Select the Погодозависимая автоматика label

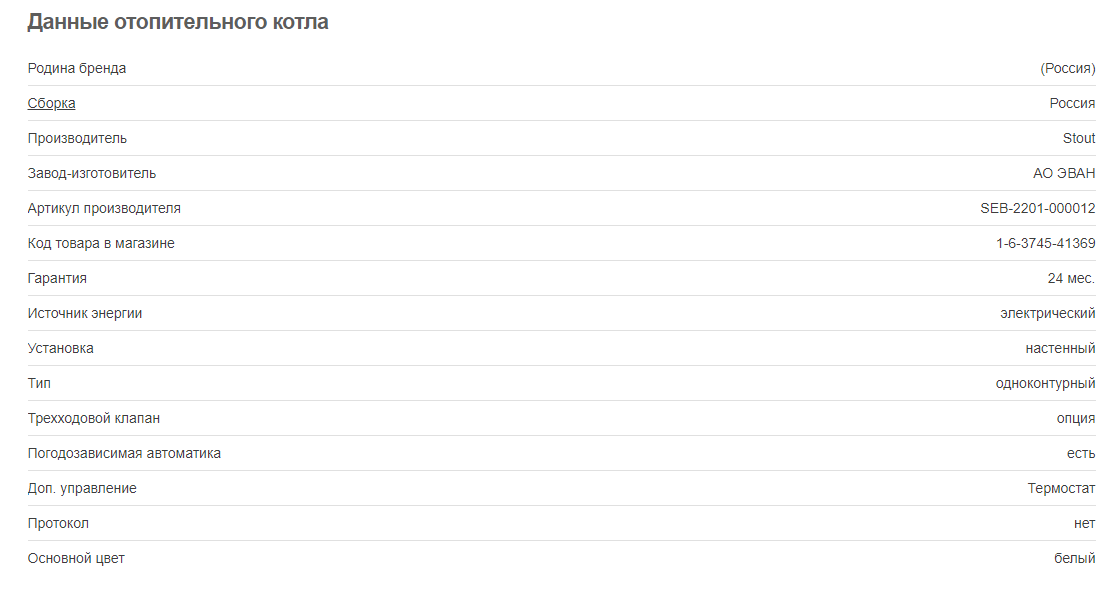(x=124, y=453)
